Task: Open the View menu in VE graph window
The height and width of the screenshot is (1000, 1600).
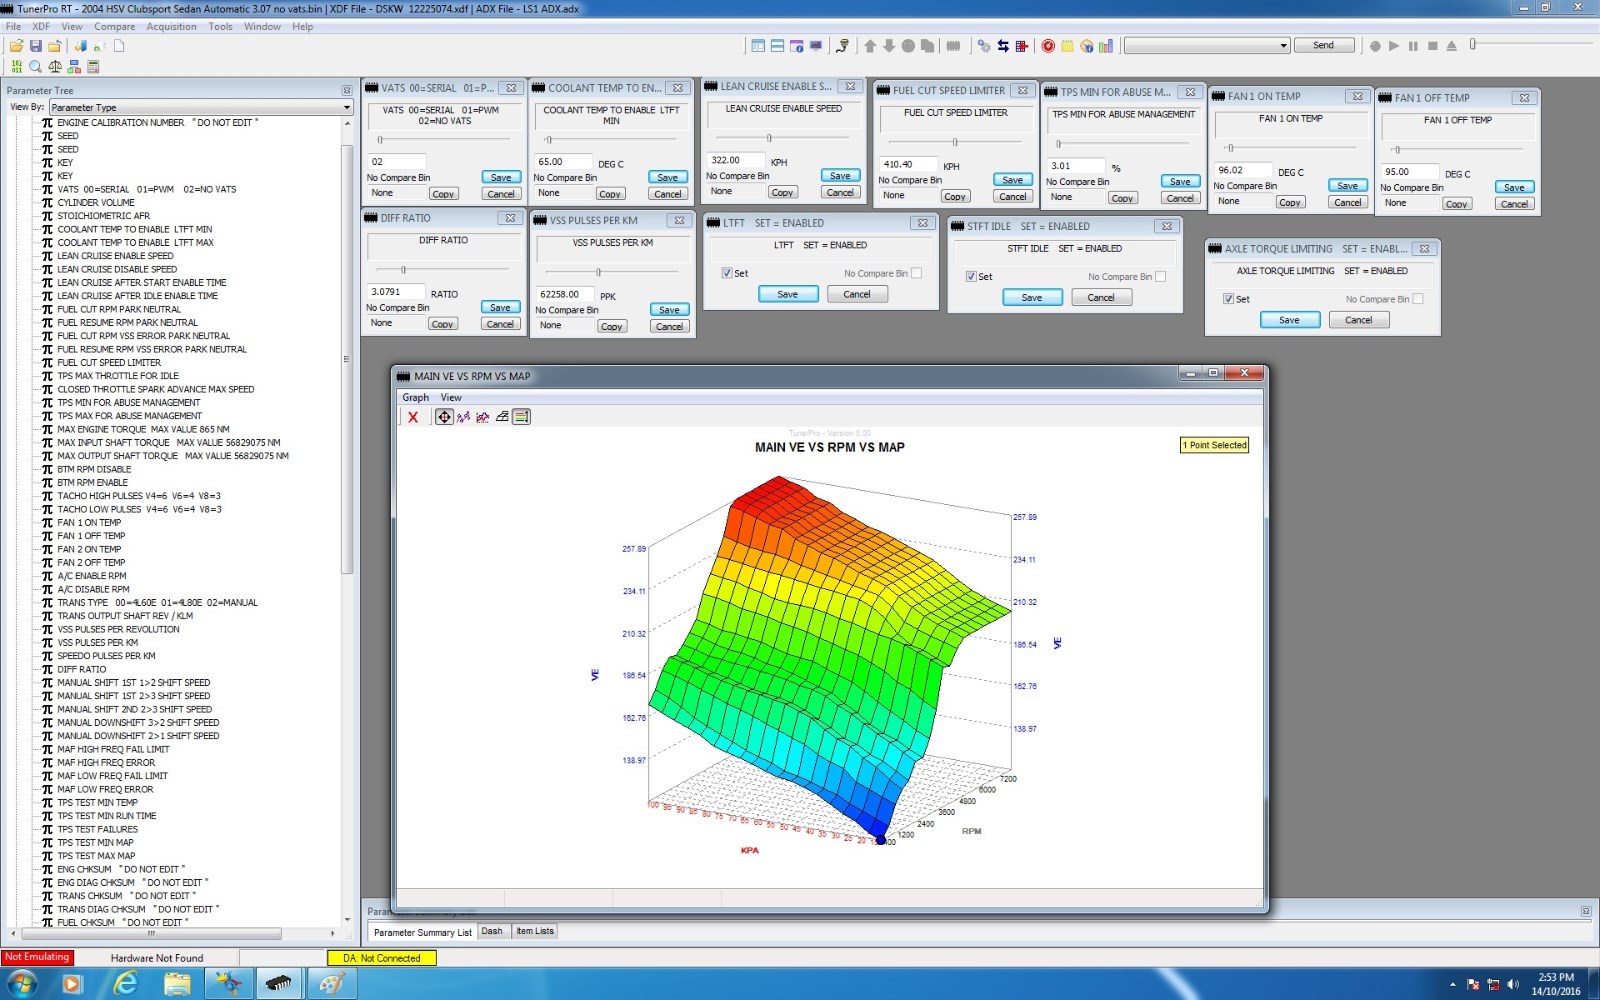Action: [x=451, y=397]
